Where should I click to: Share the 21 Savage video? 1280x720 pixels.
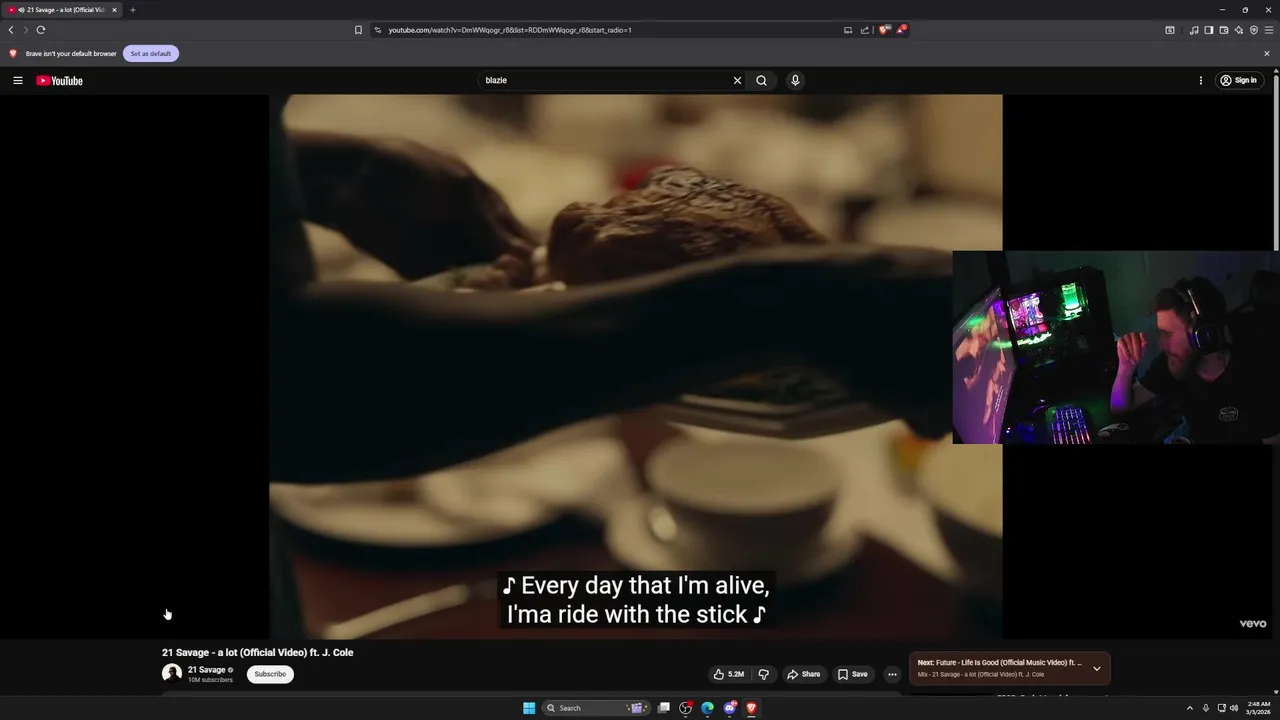coord(803,674)
